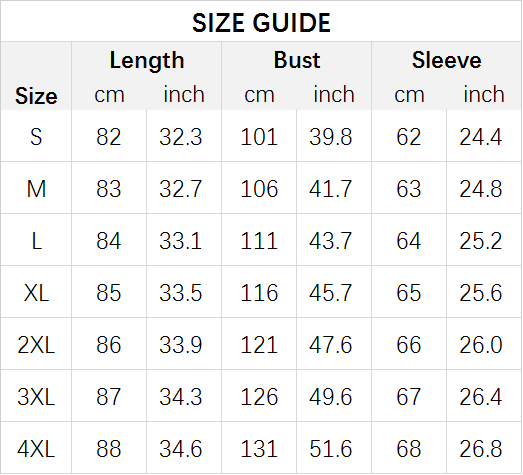Select the XL size row label
523x475 pixels.
(x=36, y=293)
